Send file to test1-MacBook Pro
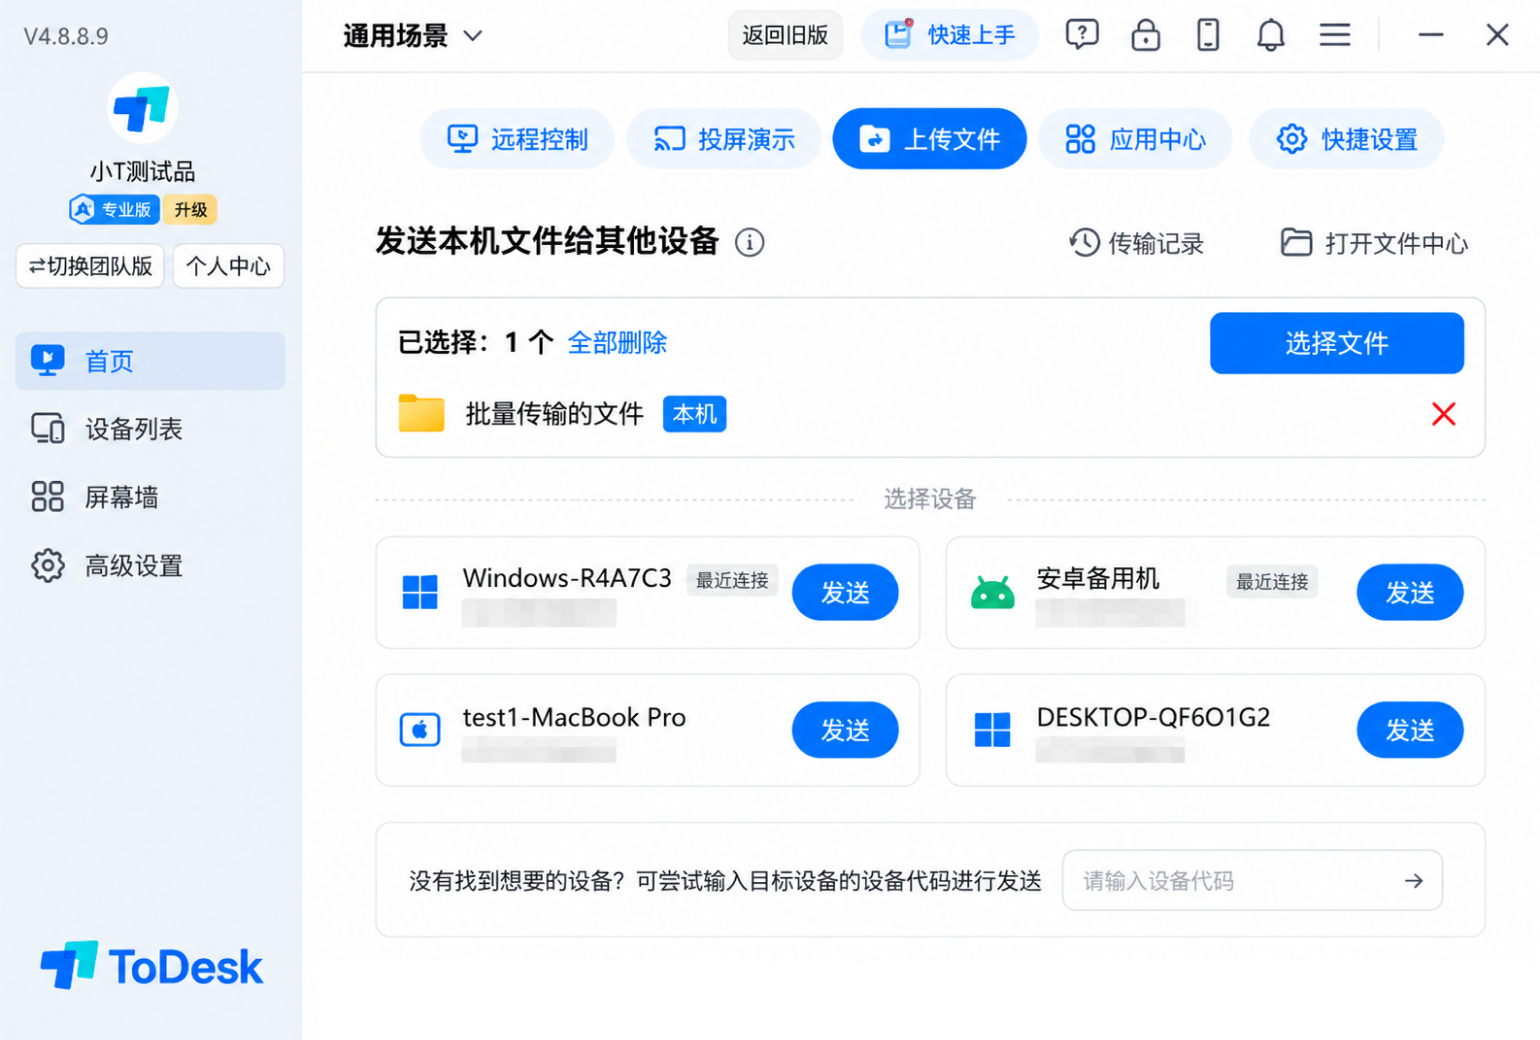Image resolution: width=1540 pixels, height=1040 pixels. (x=845, y=730)
